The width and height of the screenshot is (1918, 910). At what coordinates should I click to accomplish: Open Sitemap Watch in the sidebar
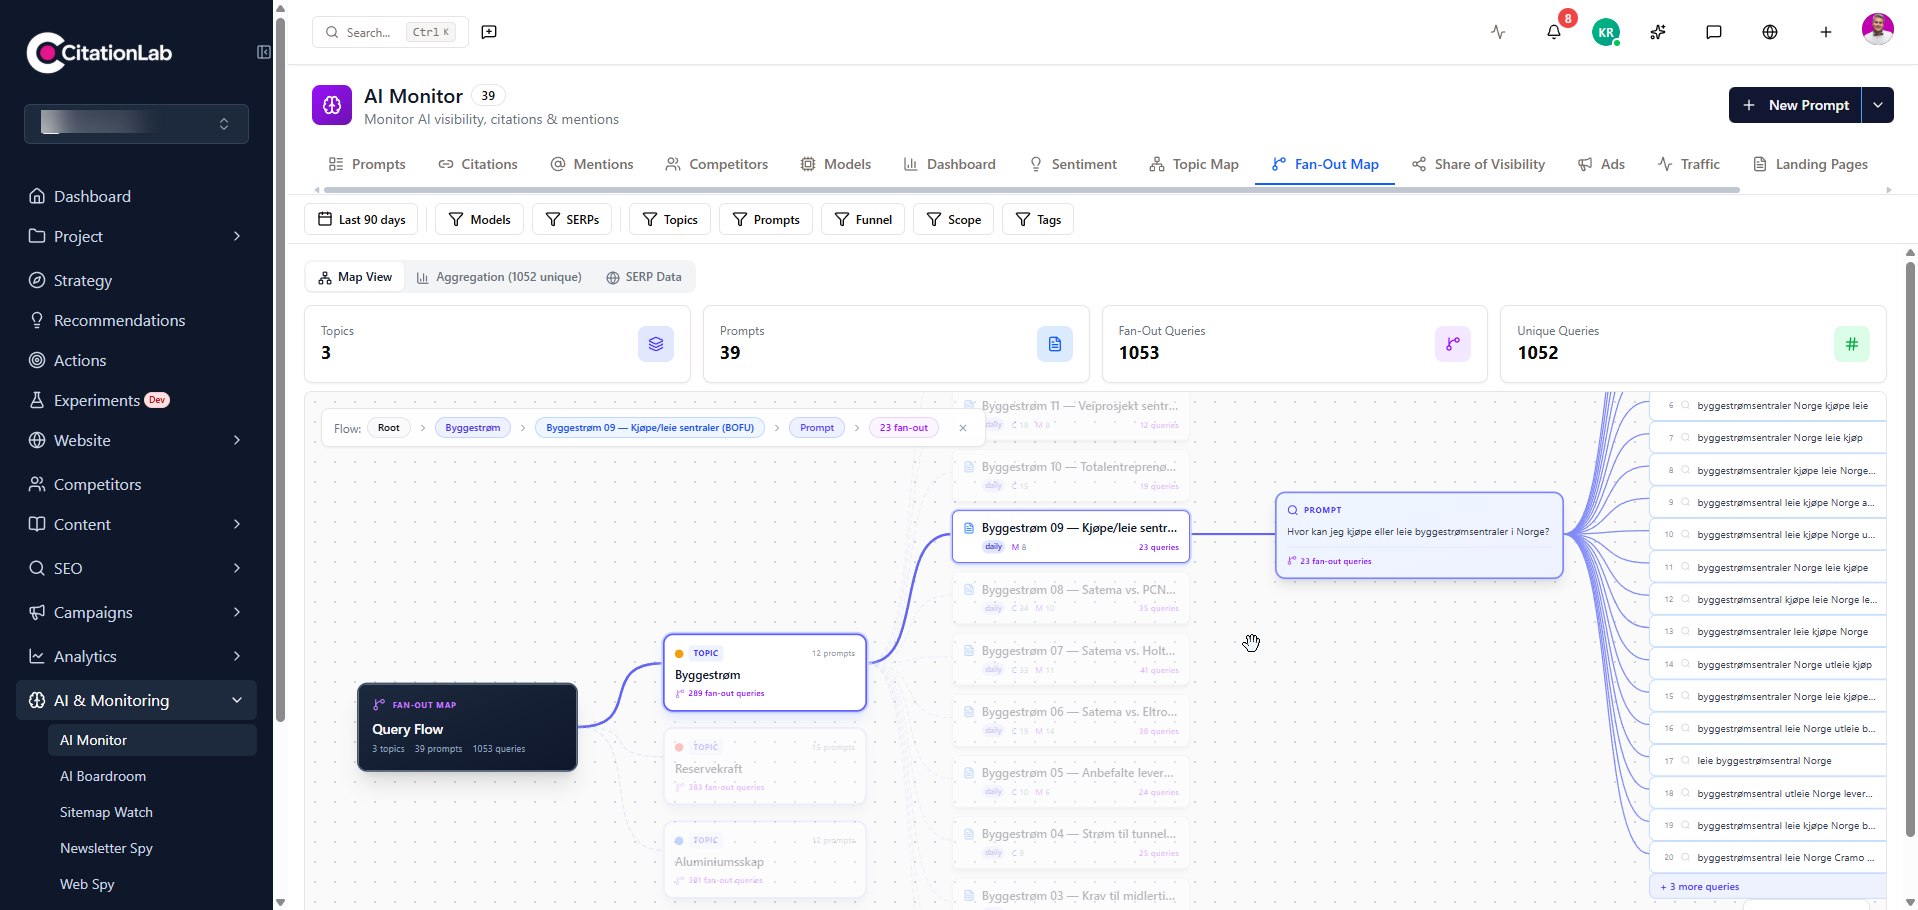coord(152,812)
